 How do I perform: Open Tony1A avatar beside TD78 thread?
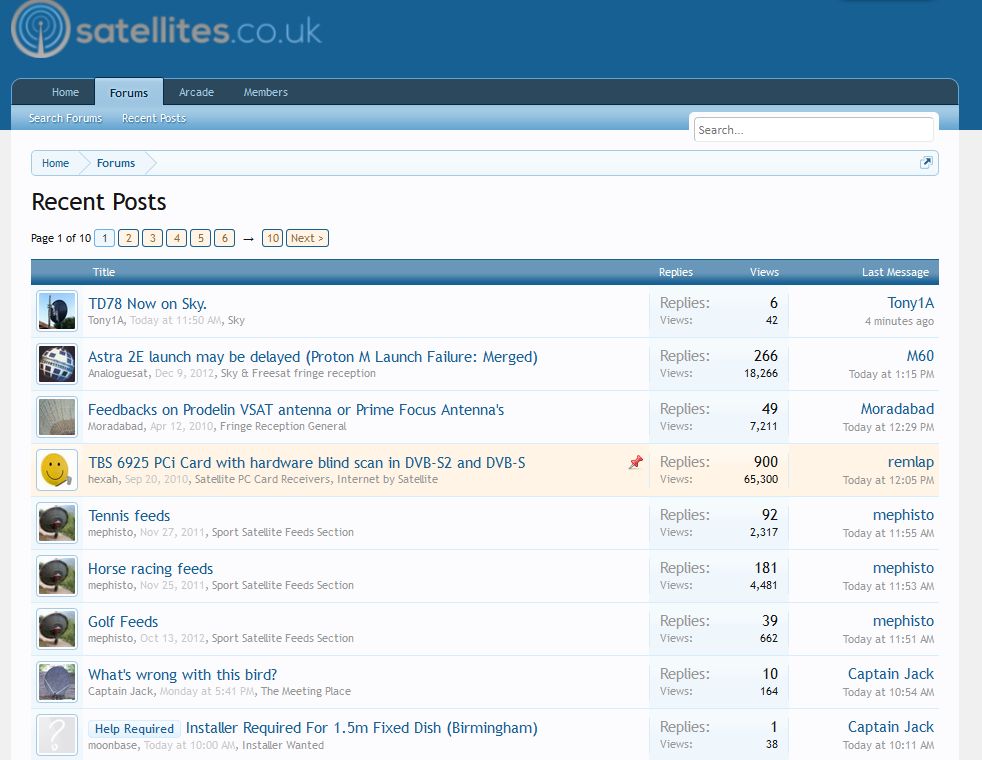click(x=57, y=311)
